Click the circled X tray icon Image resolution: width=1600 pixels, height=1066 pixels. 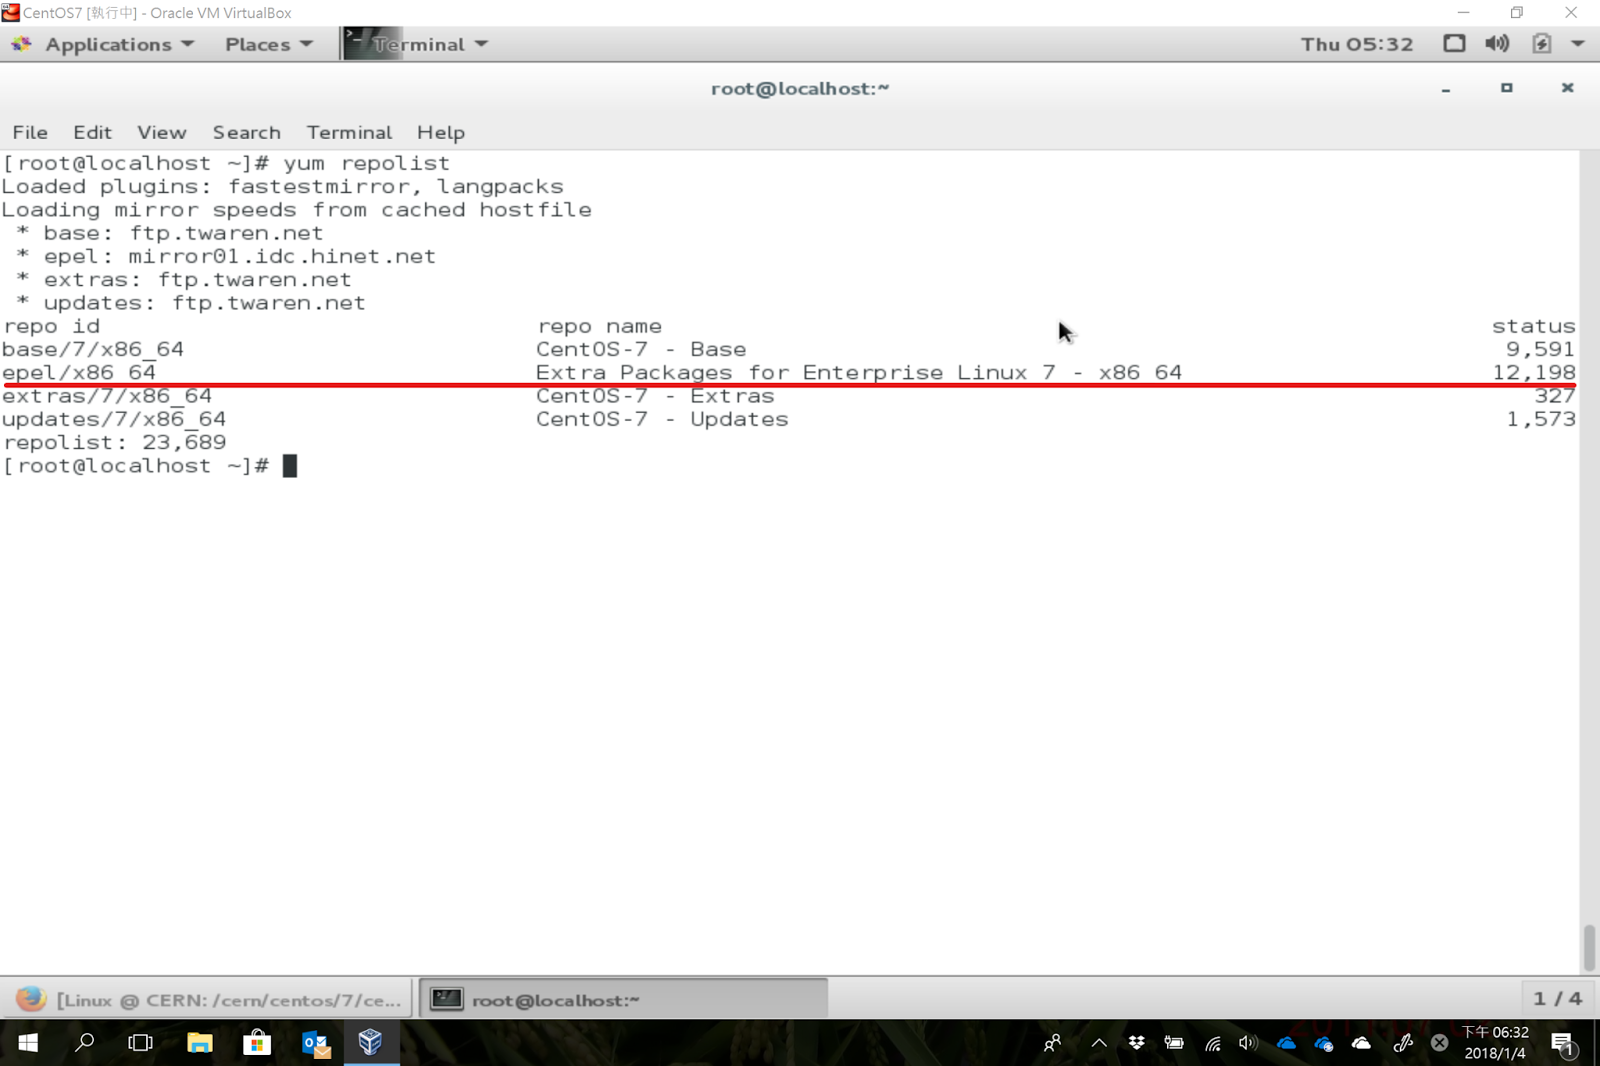[1439, 1043]
